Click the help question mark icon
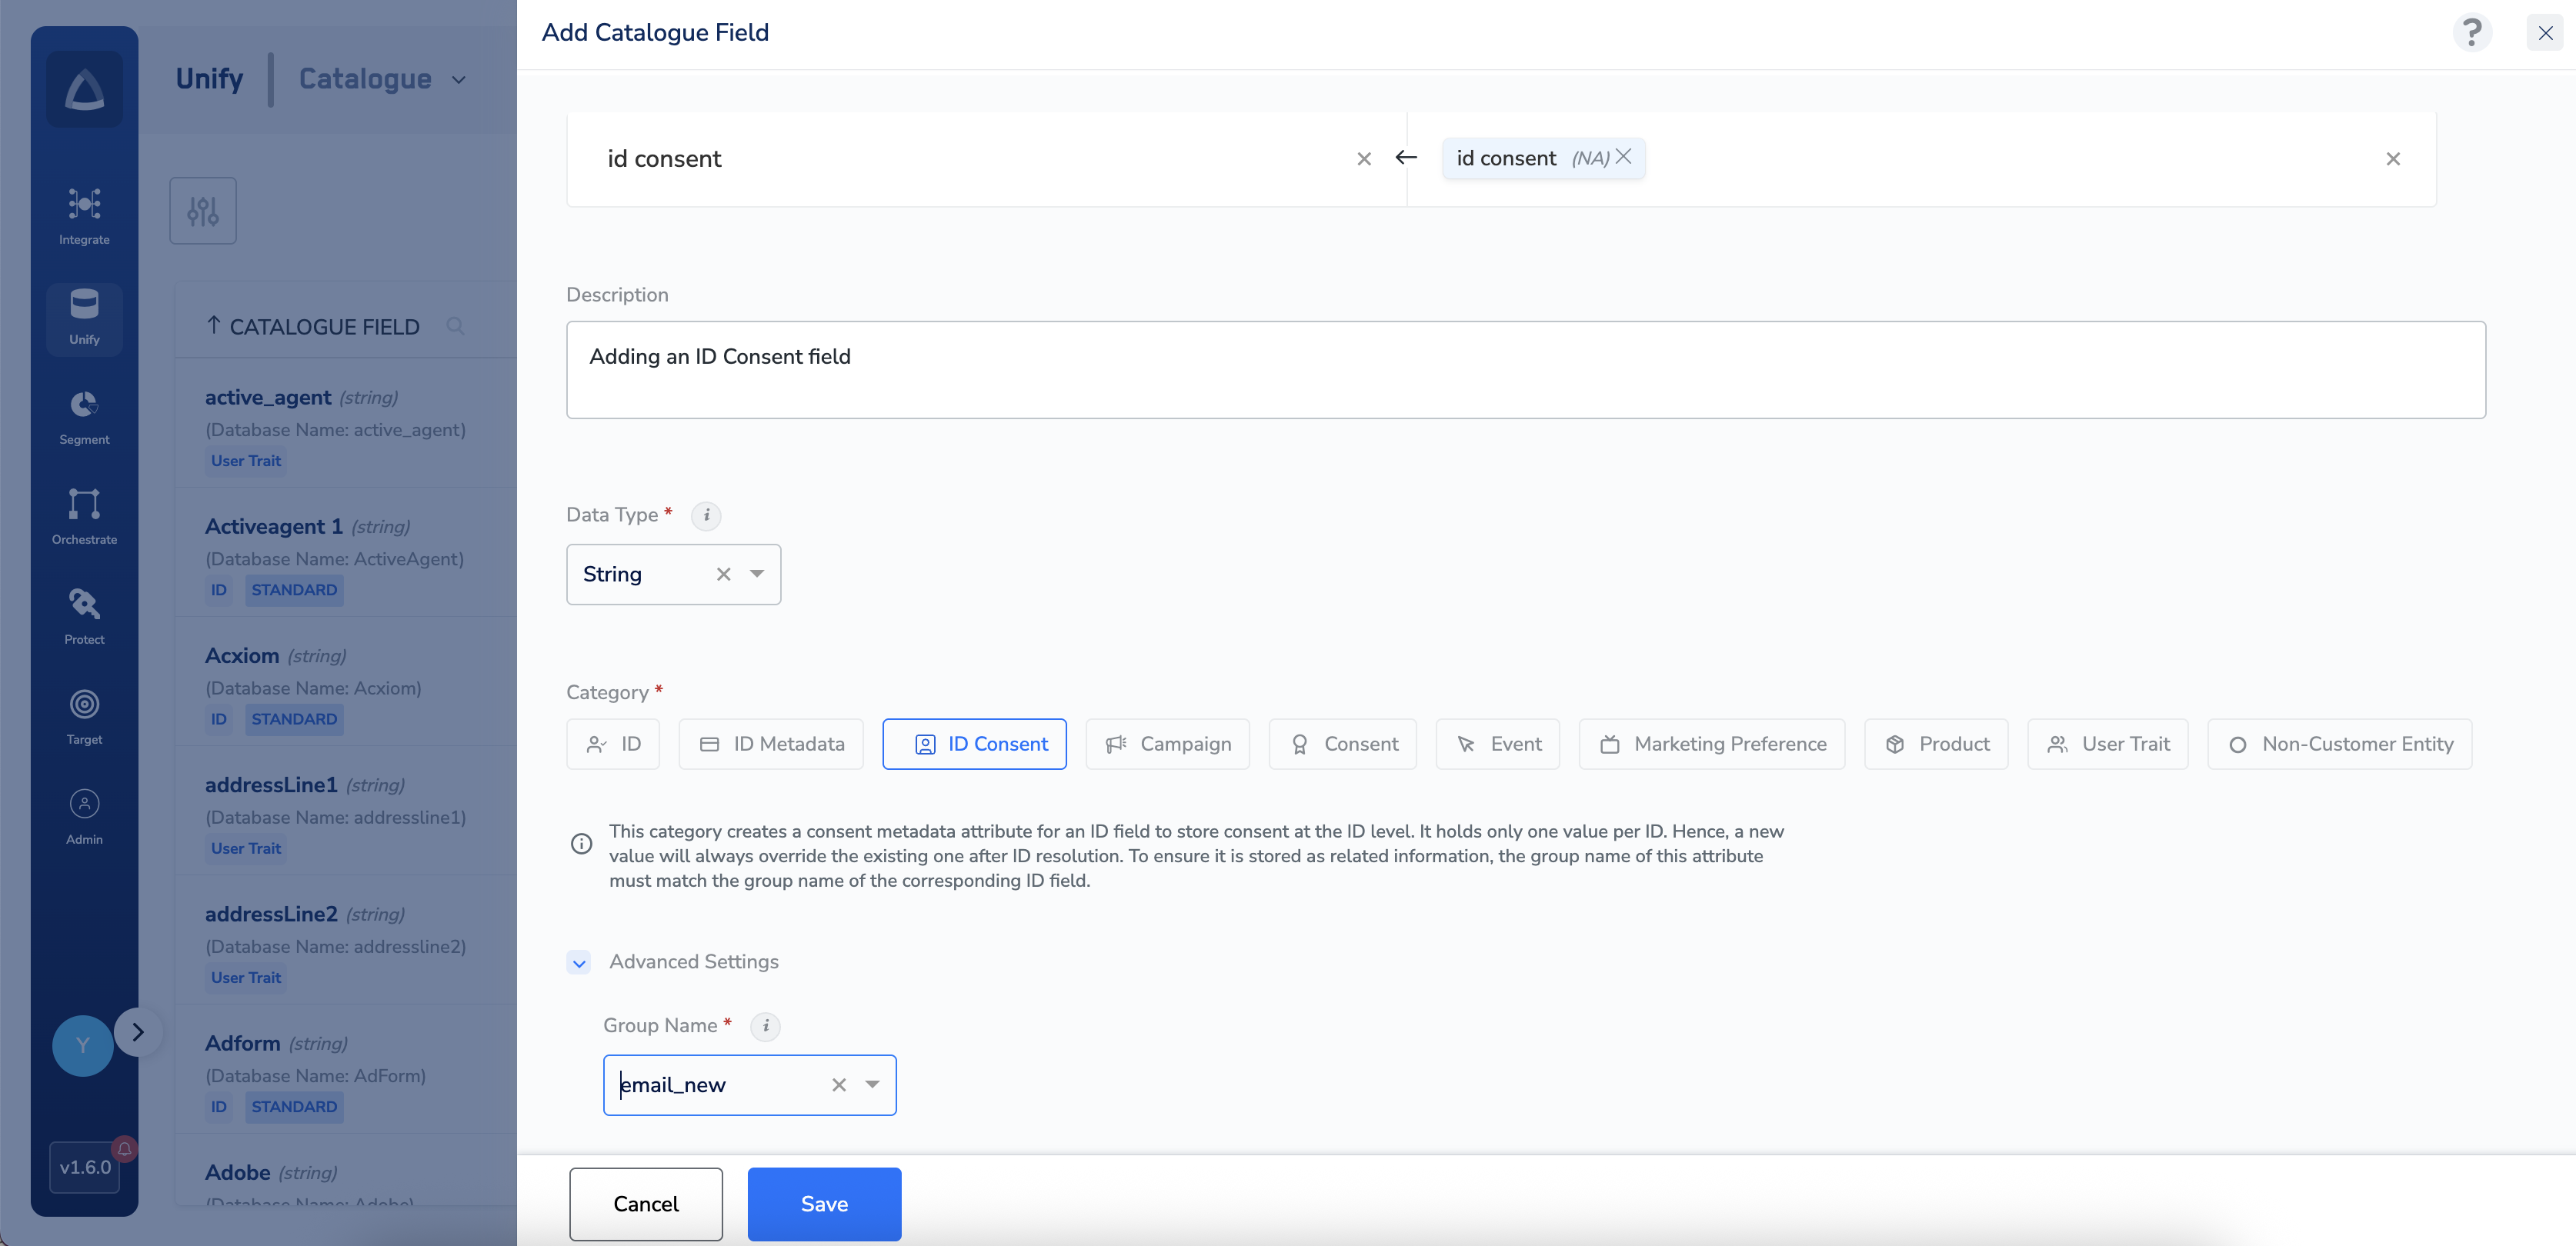The width and height of the screenshot is (2576, 1246). pos(2471,33)
